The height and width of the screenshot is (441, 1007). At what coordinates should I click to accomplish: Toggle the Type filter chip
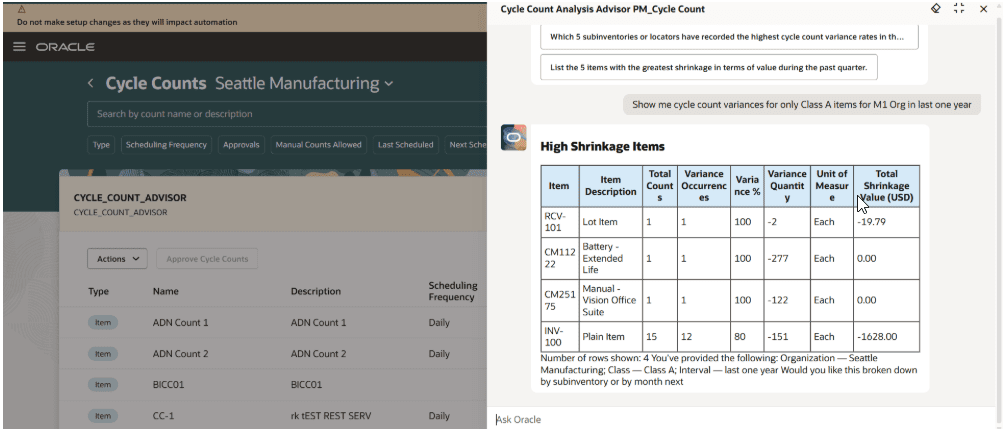coord(101,145)
